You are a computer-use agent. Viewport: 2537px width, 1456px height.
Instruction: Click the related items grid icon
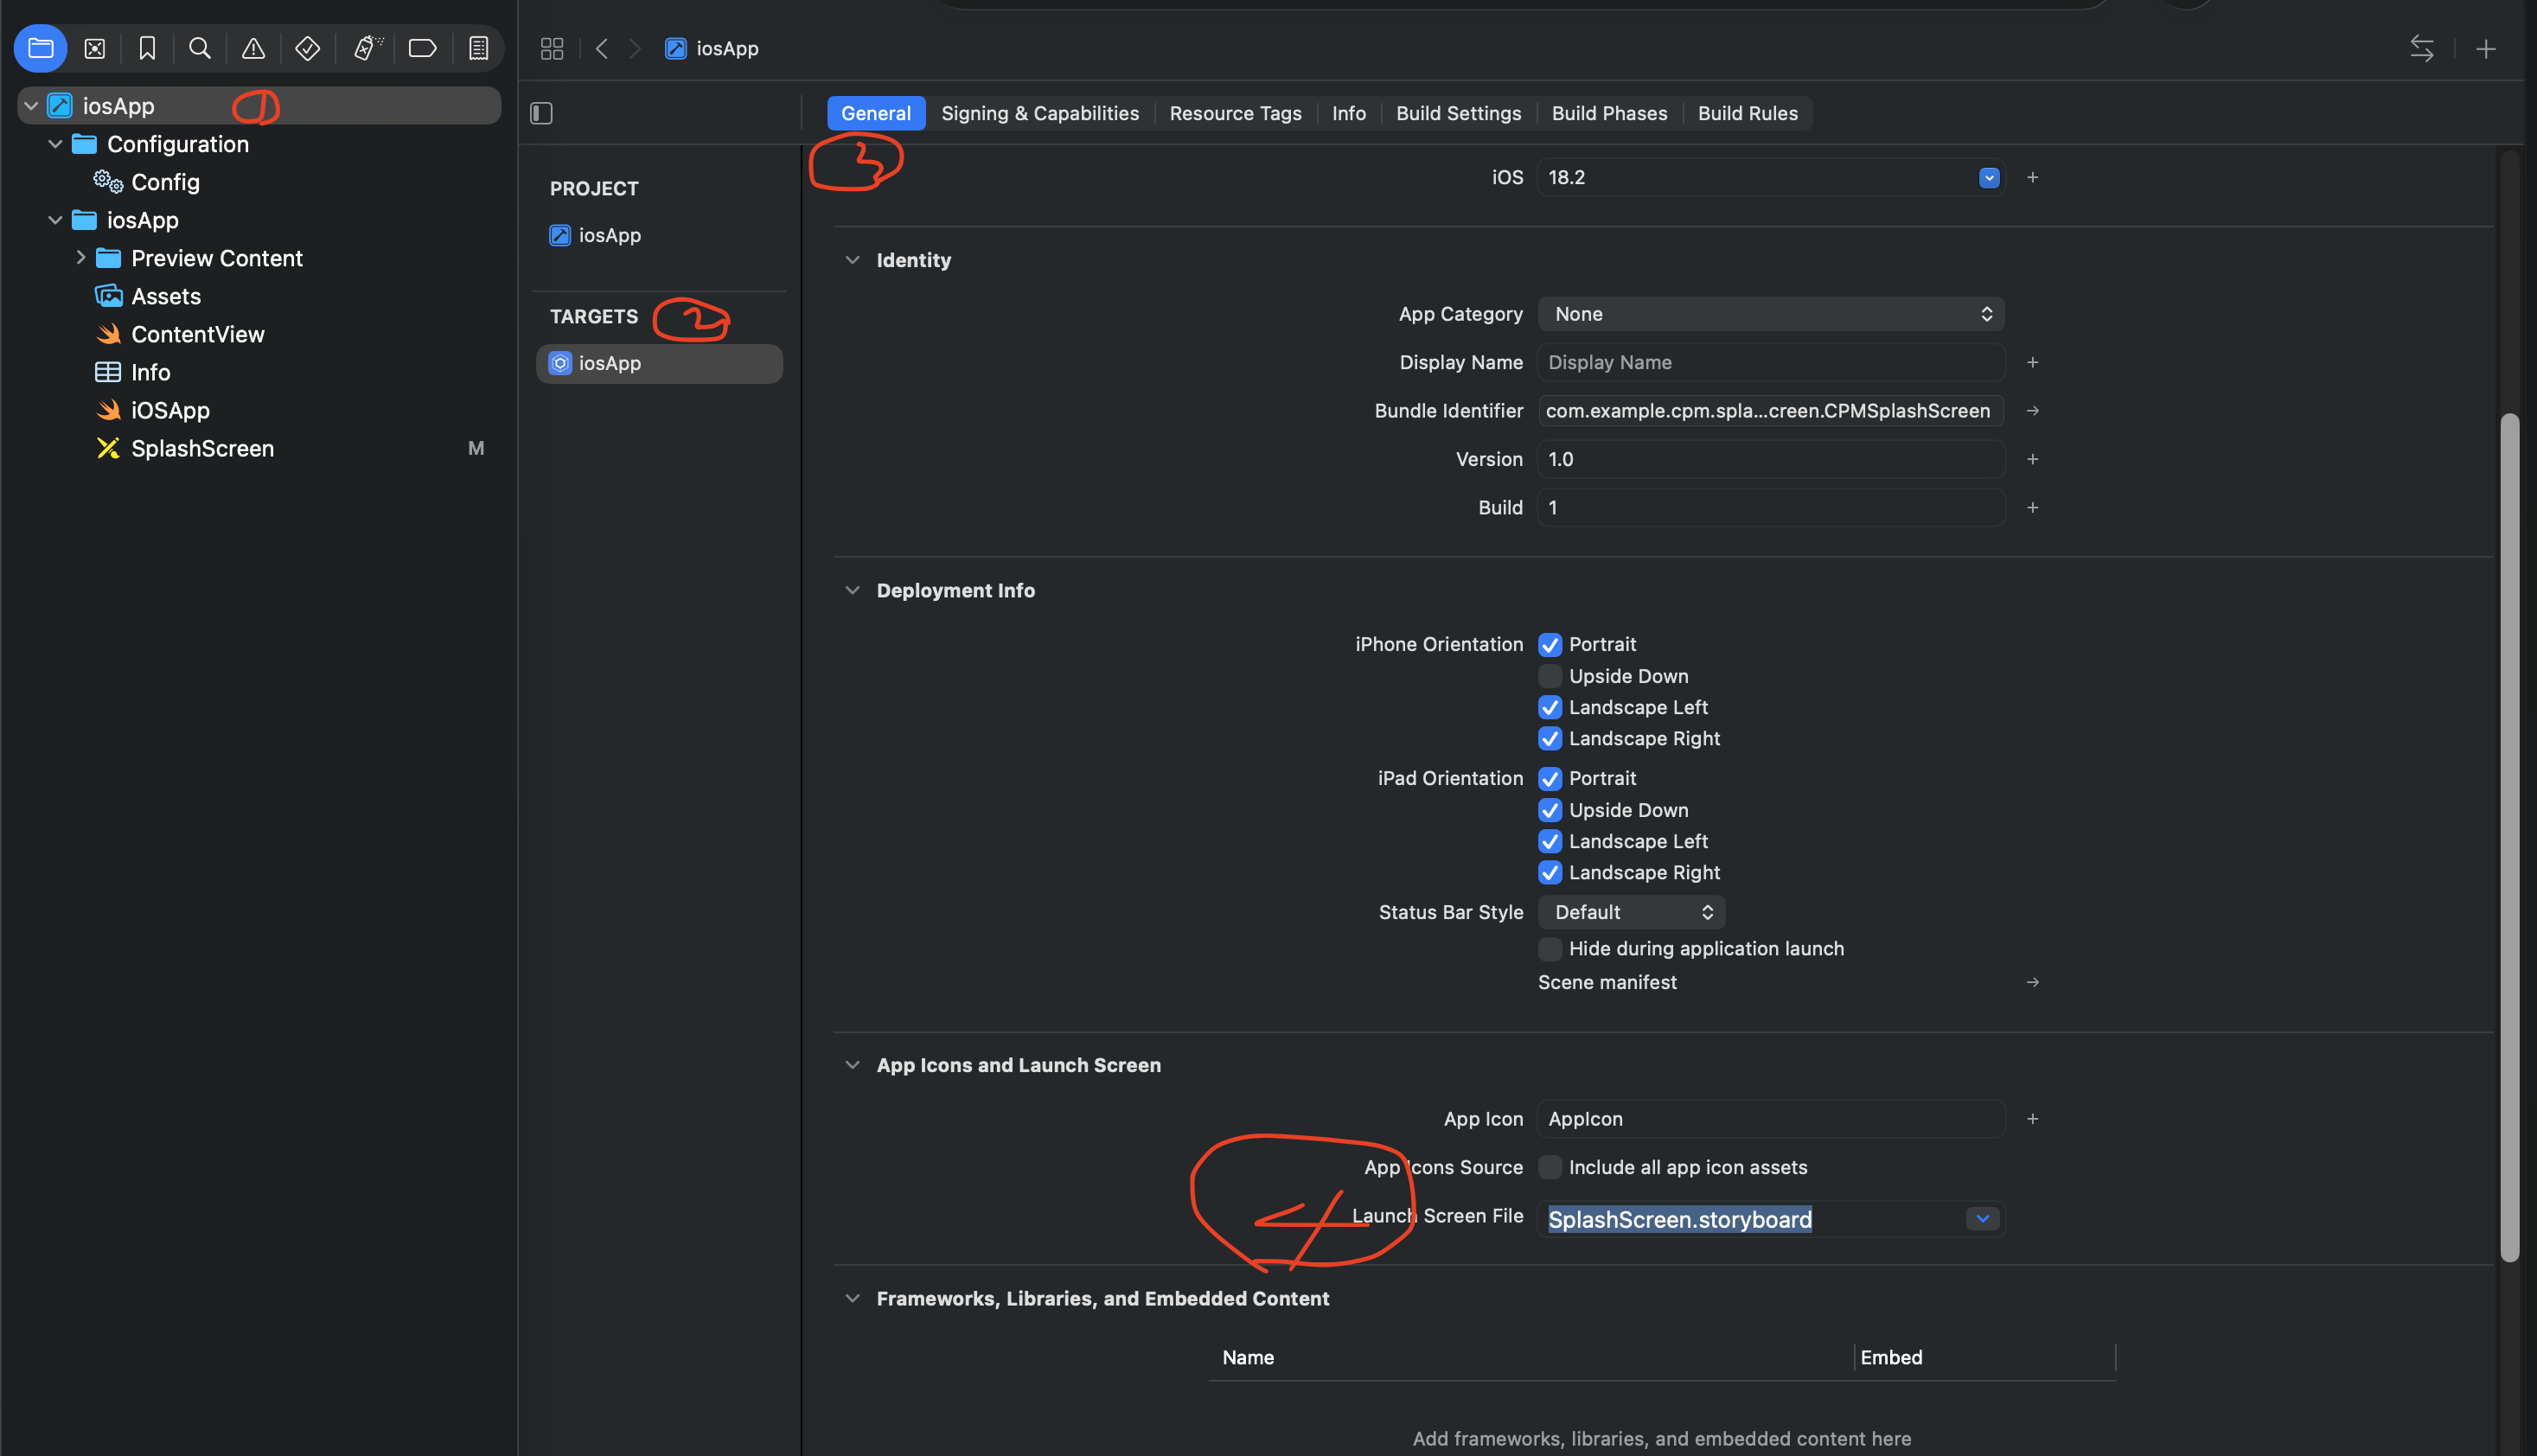pyautogui.click(x=552, y=48)
